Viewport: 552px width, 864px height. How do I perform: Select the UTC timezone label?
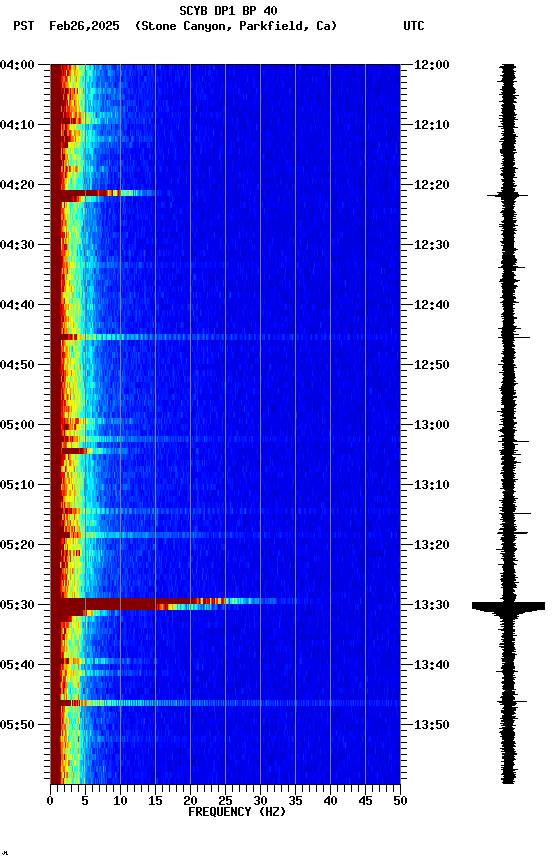pos(414,26)
